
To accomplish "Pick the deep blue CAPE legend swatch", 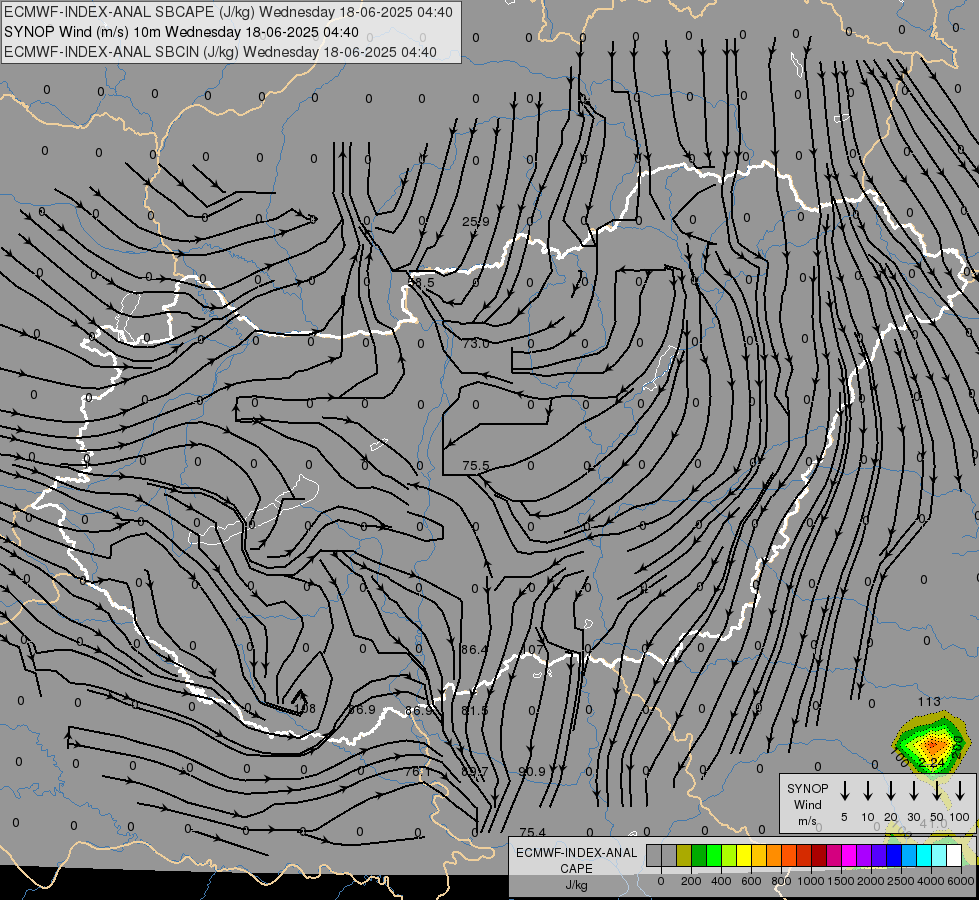I will click(x=894, y=855).
